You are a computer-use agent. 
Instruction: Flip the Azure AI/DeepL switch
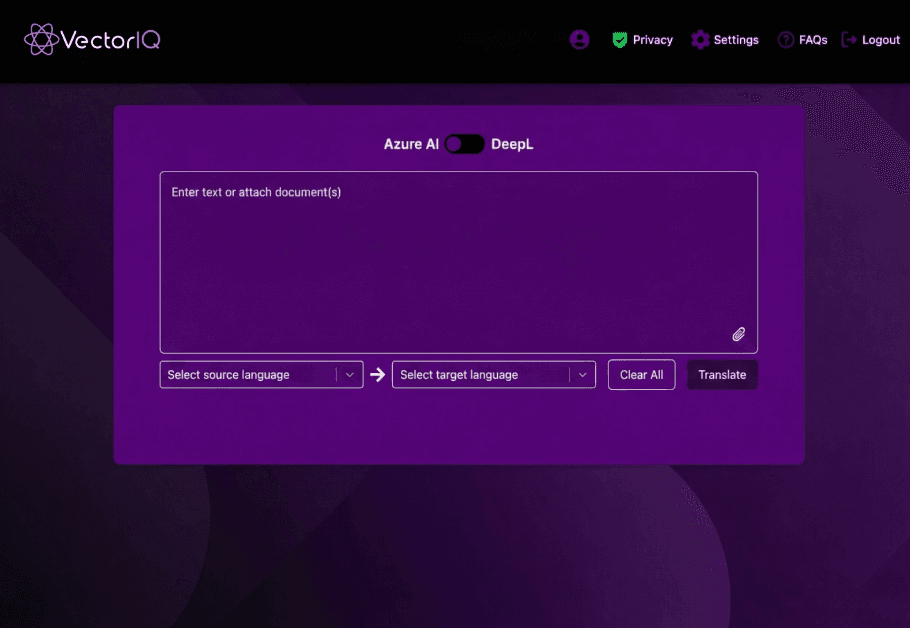pyautogui.click(x=464, y=144)
